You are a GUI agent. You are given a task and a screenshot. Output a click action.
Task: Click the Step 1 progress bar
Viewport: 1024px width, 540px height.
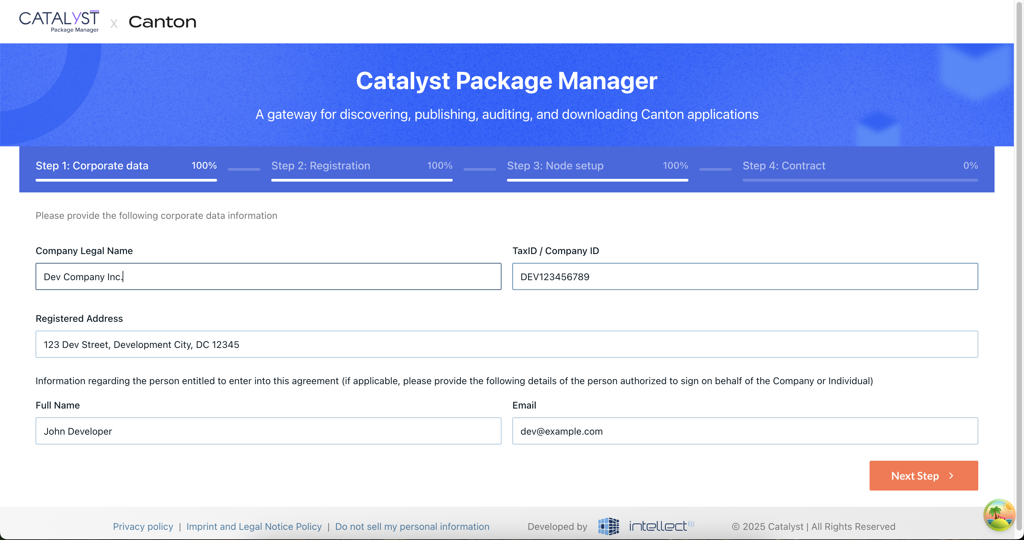[126, 180]
